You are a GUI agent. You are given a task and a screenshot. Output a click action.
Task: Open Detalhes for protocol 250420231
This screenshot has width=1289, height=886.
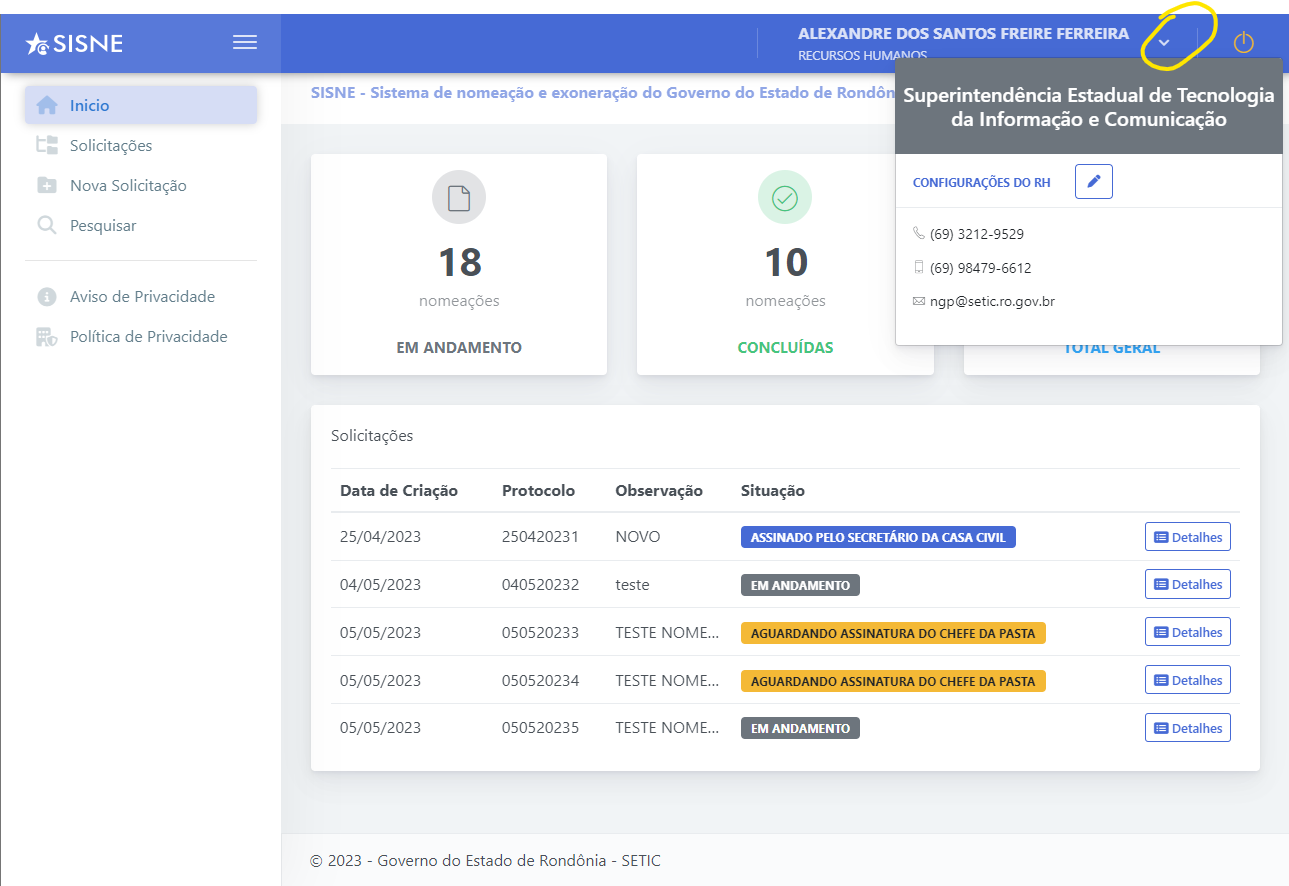coord(1188,537)
